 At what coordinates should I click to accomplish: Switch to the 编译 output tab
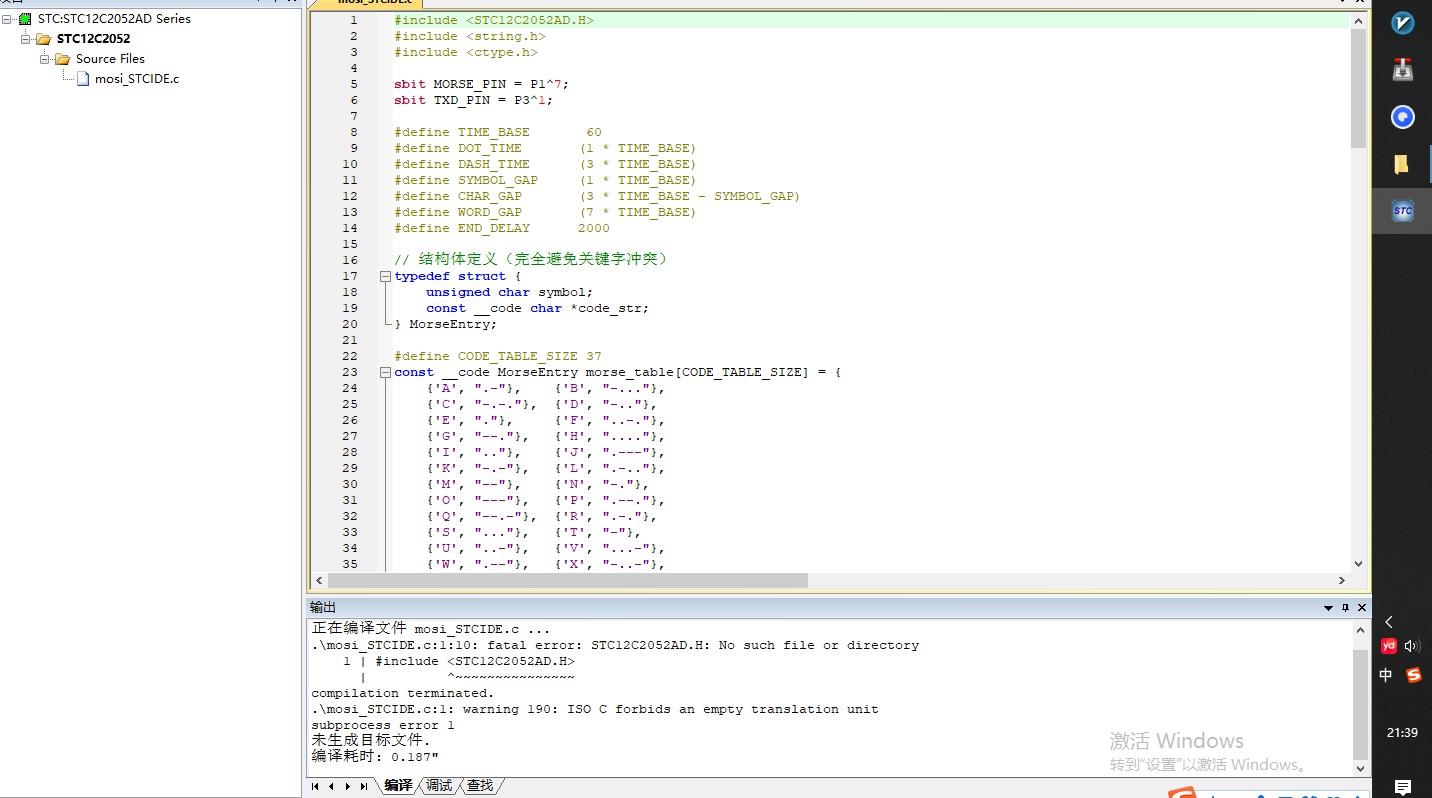(398, 786)
